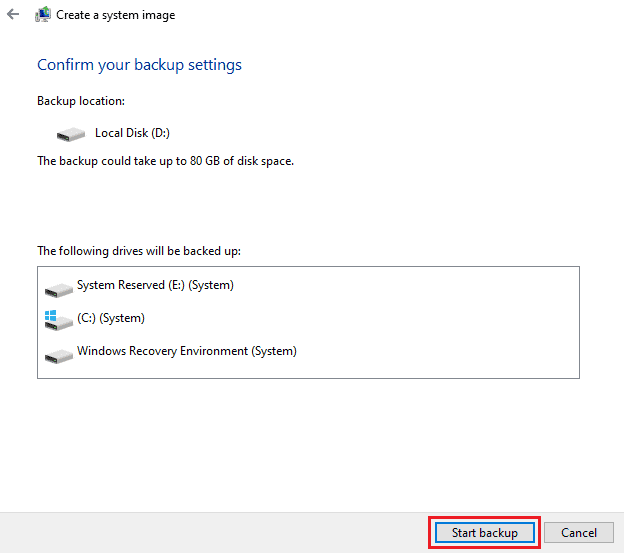The width and height of the screenshot is (624, 553).
Task: Click the 80 GB disk space message
Action: (166, 161)
